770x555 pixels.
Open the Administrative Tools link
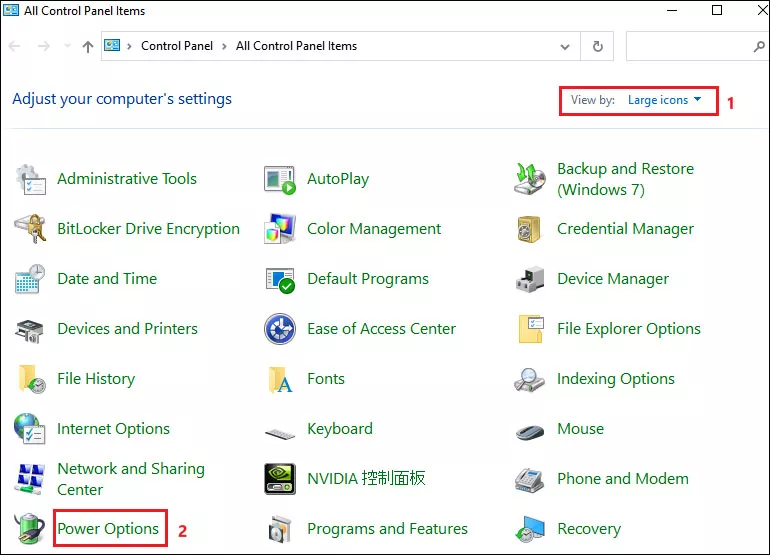point(127,179)
